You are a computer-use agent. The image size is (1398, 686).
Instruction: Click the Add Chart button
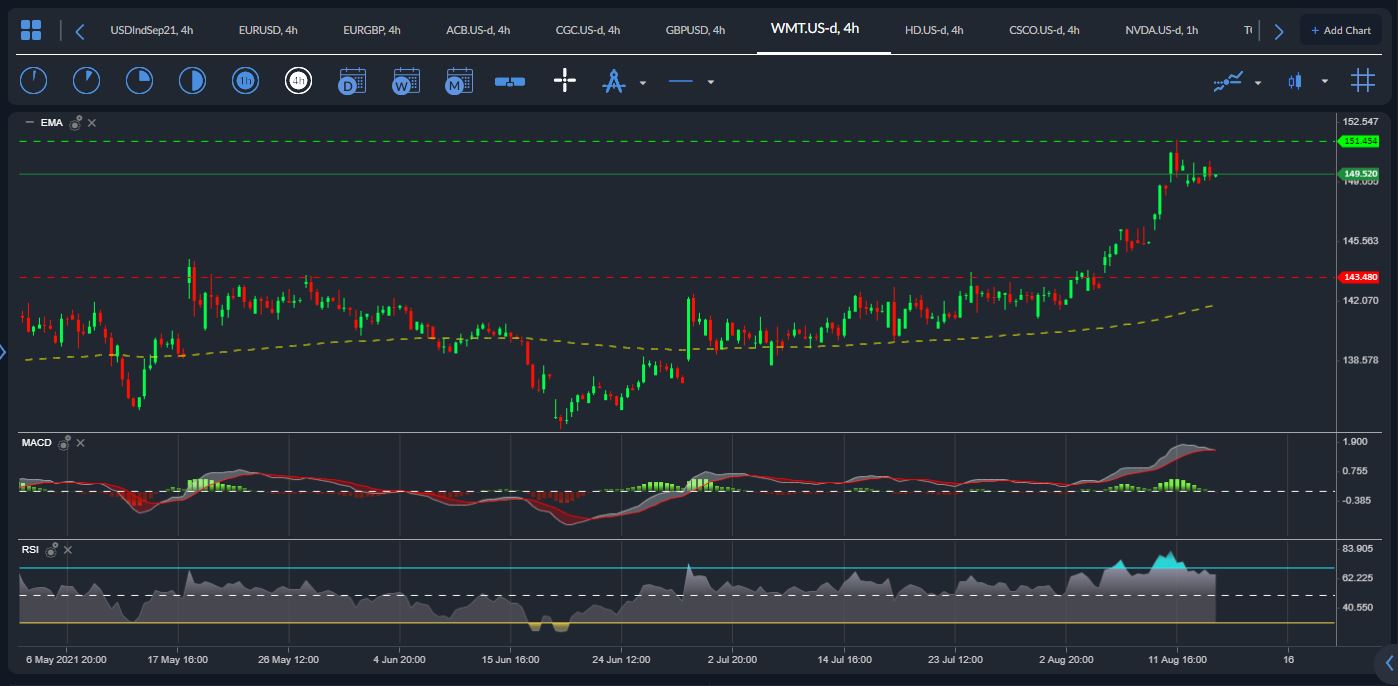coord(1341,30)
